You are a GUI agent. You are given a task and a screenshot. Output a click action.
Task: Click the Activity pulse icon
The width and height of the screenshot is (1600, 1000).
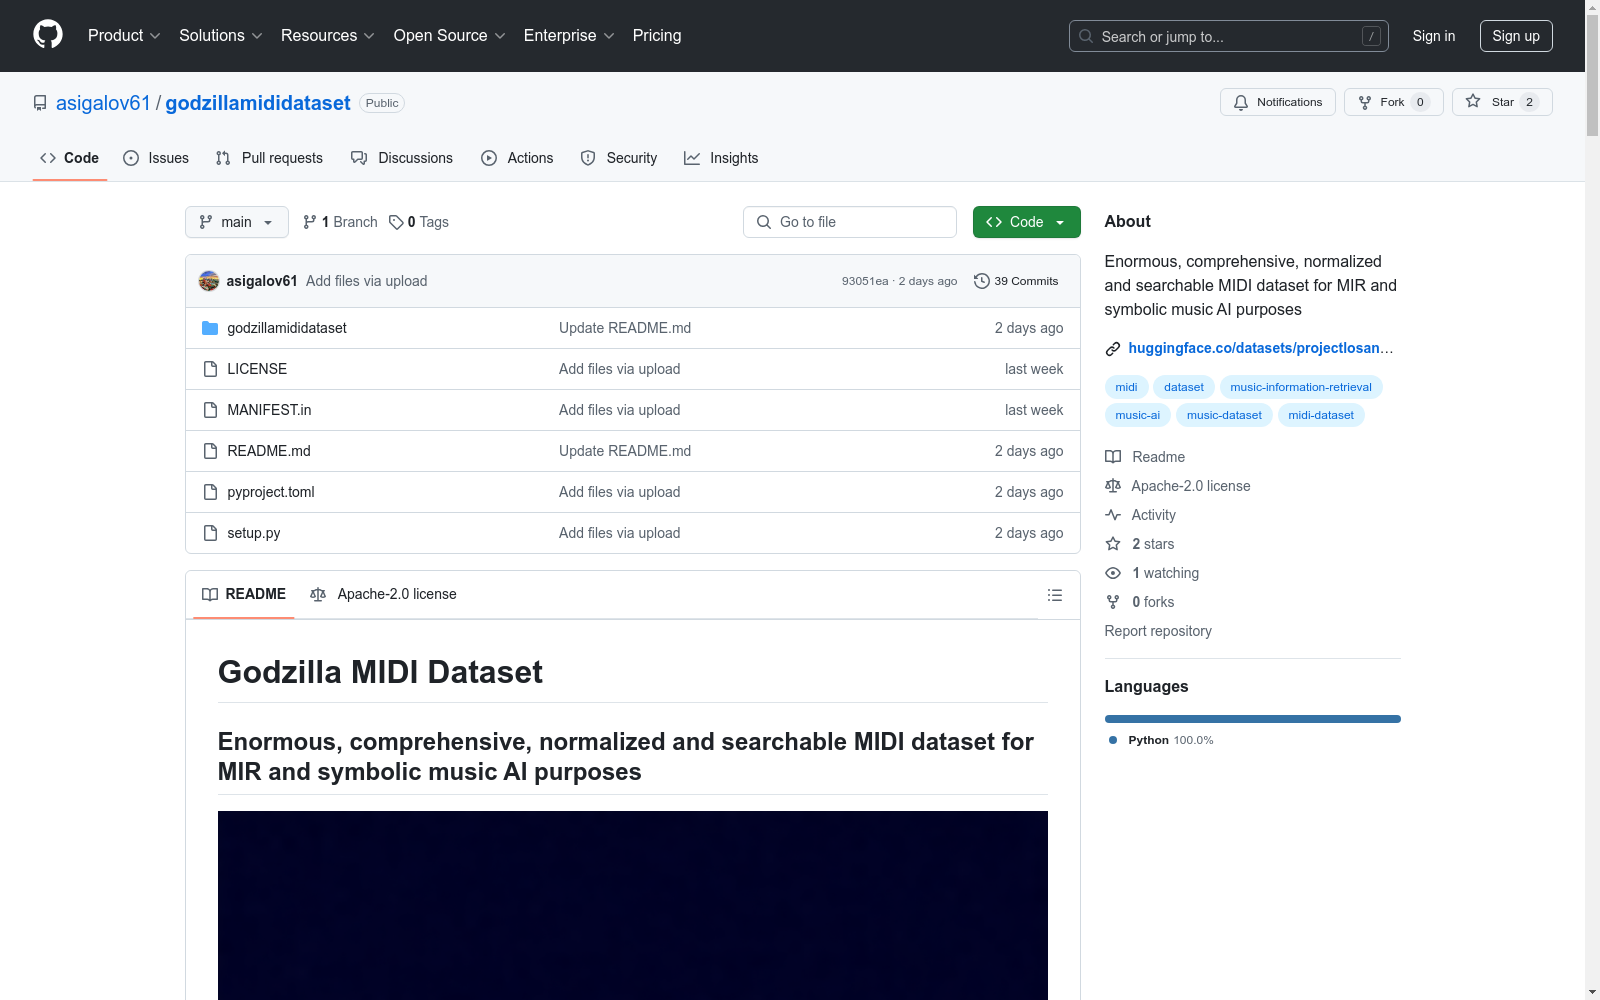(1113, 515)
